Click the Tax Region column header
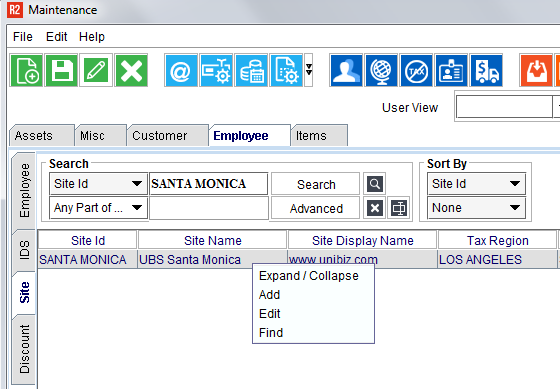This screenshot has width=560, height=389. point(498,240)
